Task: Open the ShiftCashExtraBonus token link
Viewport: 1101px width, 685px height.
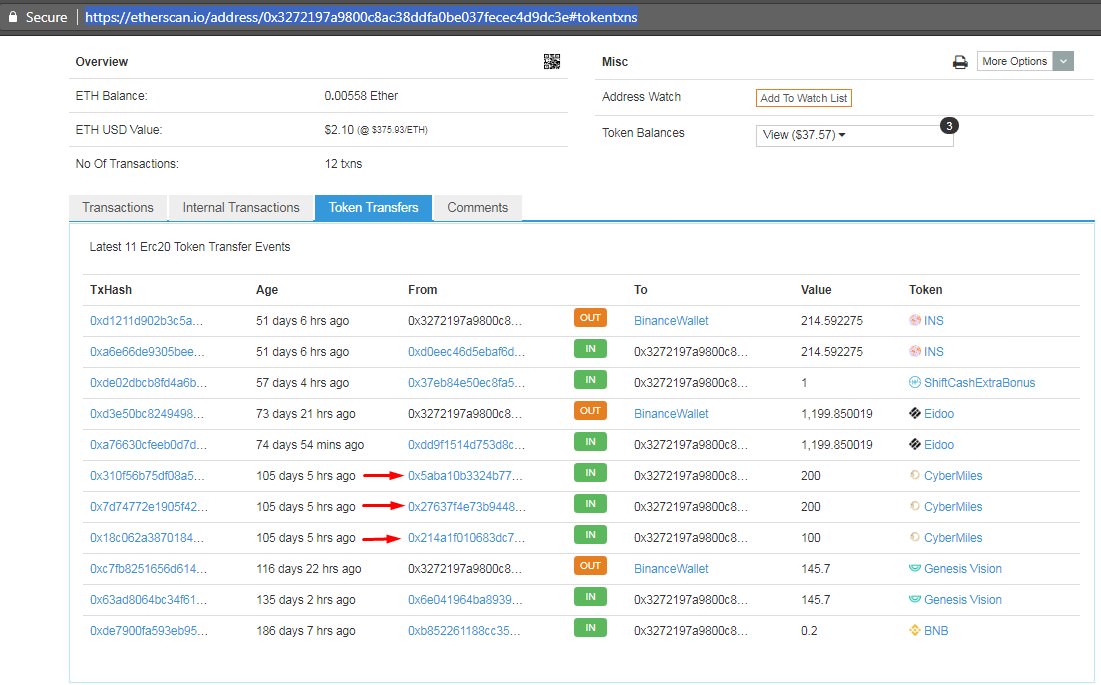Action: click(980, 383)
